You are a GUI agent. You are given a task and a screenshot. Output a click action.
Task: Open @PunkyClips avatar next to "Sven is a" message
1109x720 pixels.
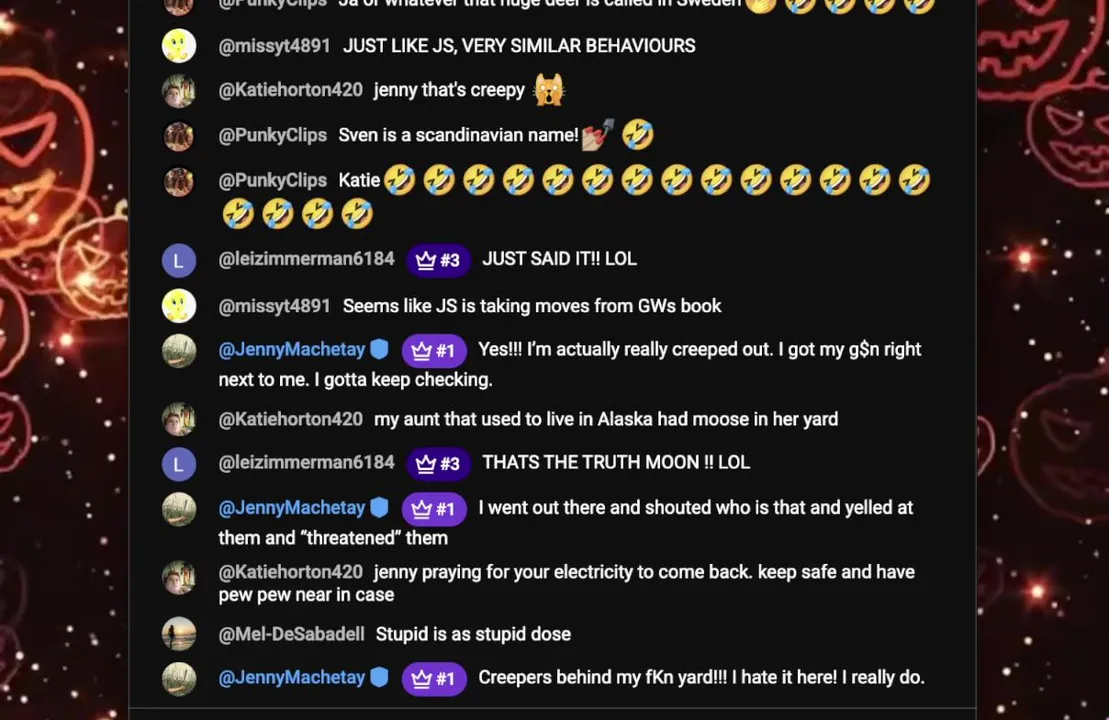click(x=179, y=136)
